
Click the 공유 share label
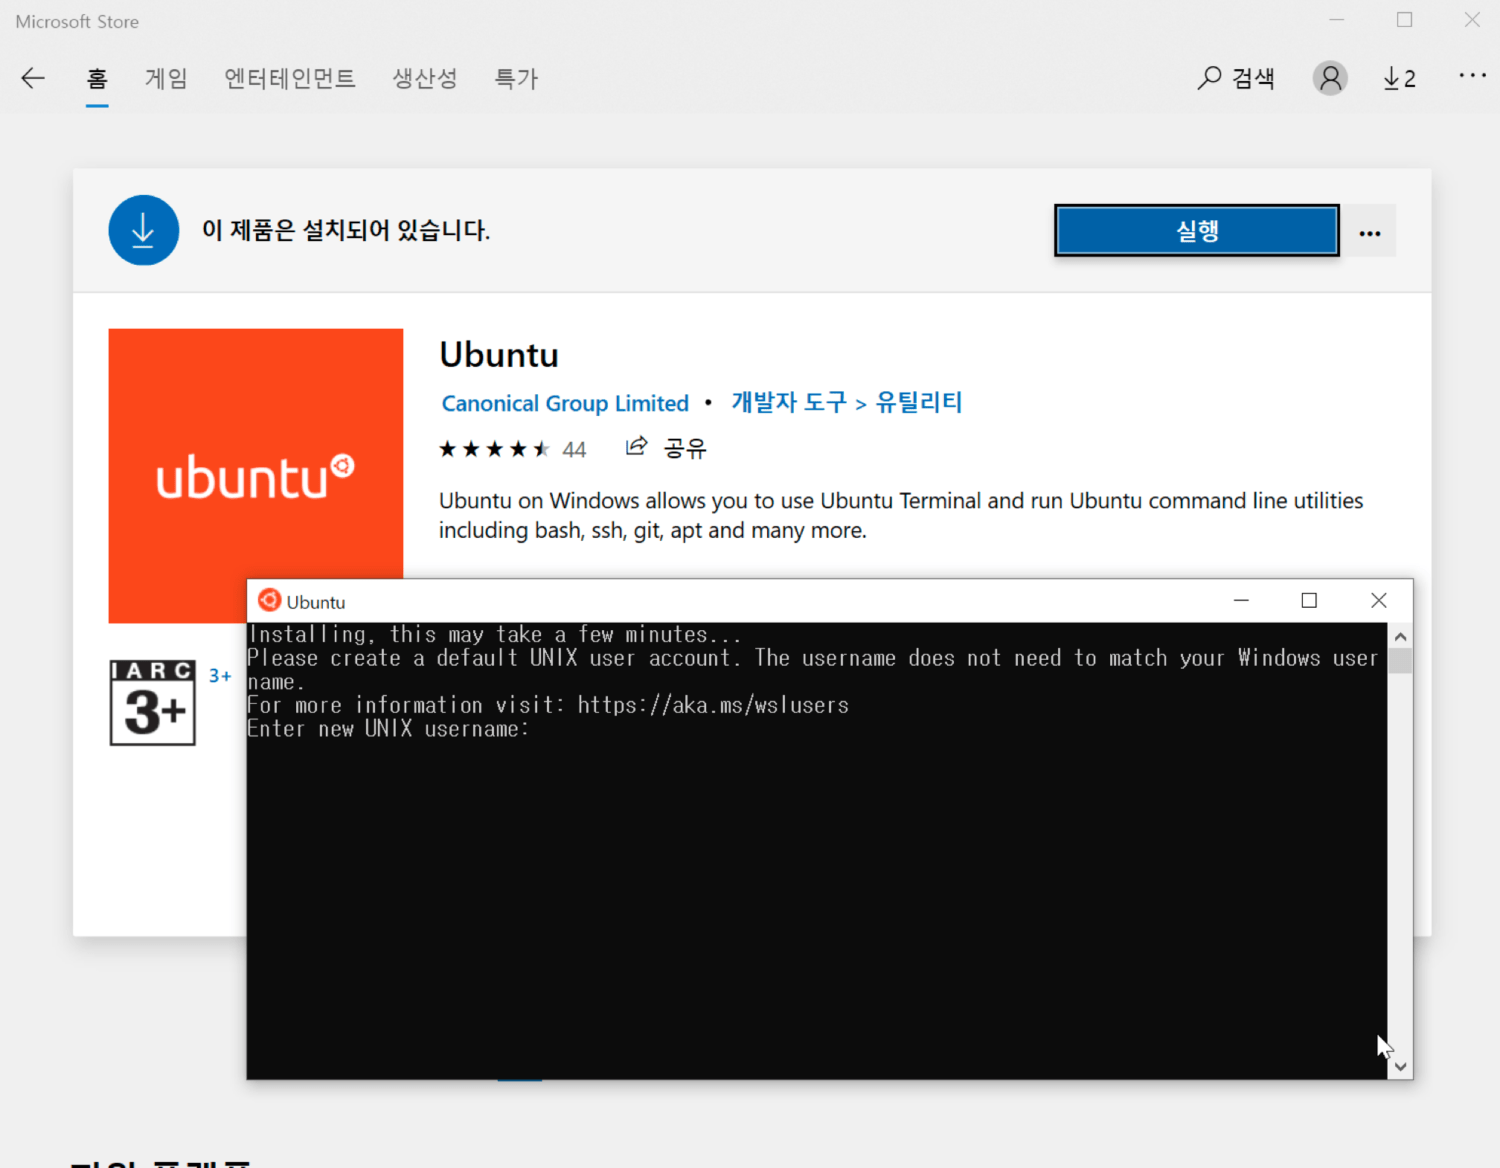(685, 448)
